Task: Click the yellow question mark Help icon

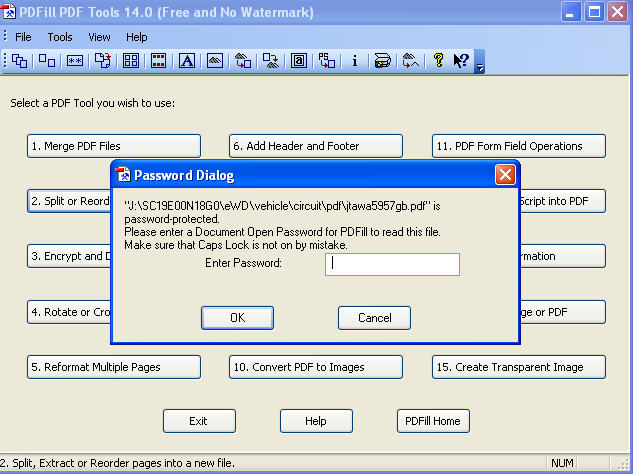Action: point(439,61)
